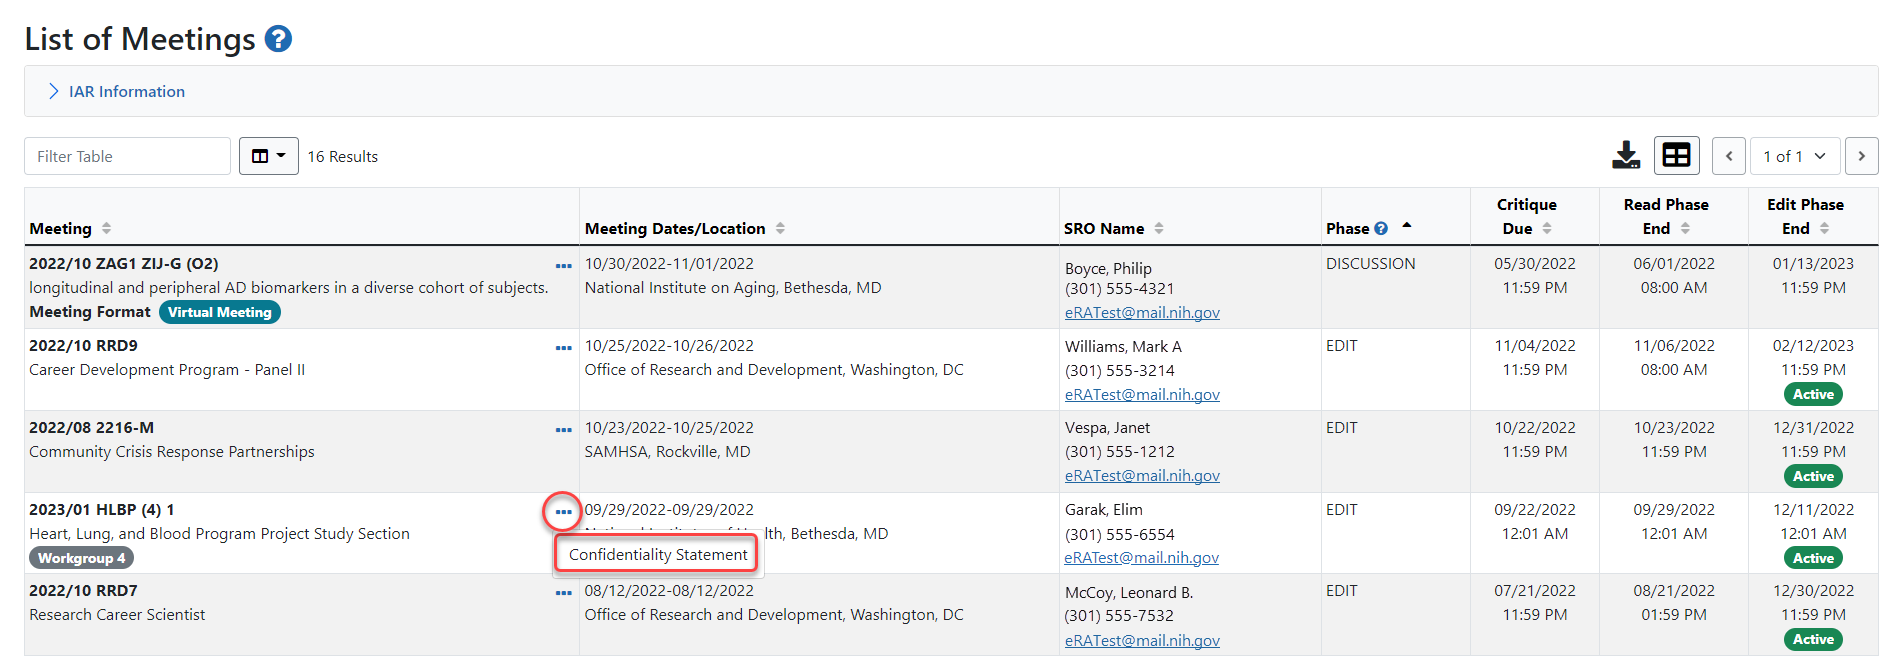This screenshot has height=656, width=1900.
Task: Open the three-dot menu for 2022/10 RRD9
Action: click(563, 348)
